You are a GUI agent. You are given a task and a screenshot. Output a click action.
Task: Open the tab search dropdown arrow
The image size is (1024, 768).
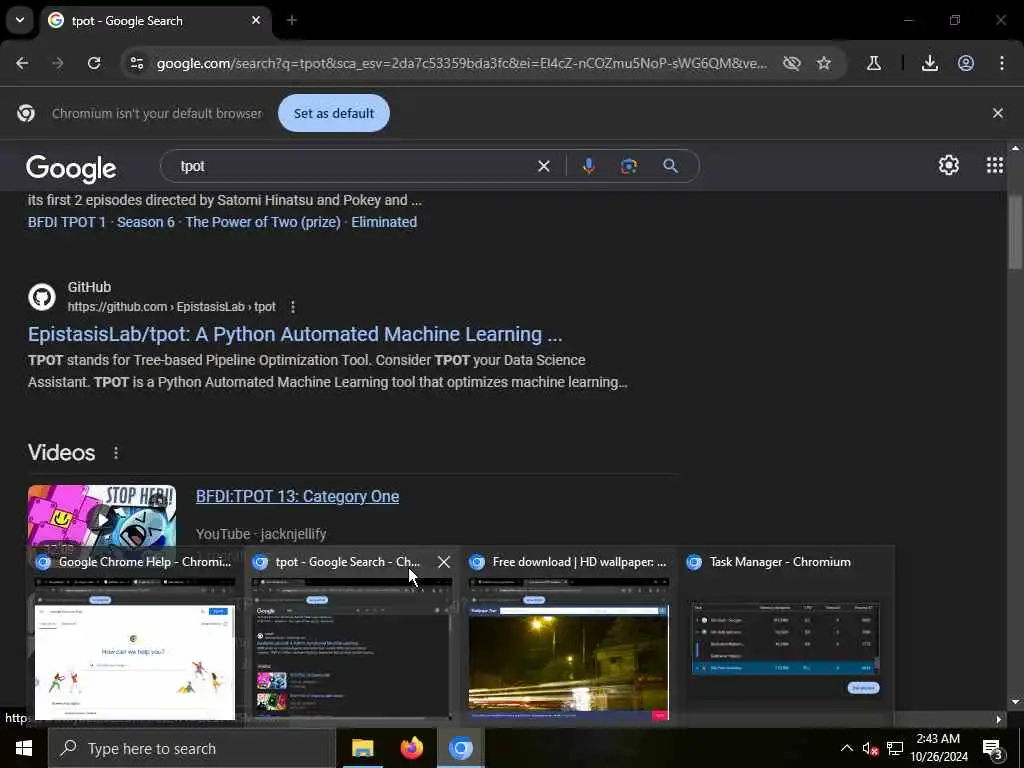(20, 20)
